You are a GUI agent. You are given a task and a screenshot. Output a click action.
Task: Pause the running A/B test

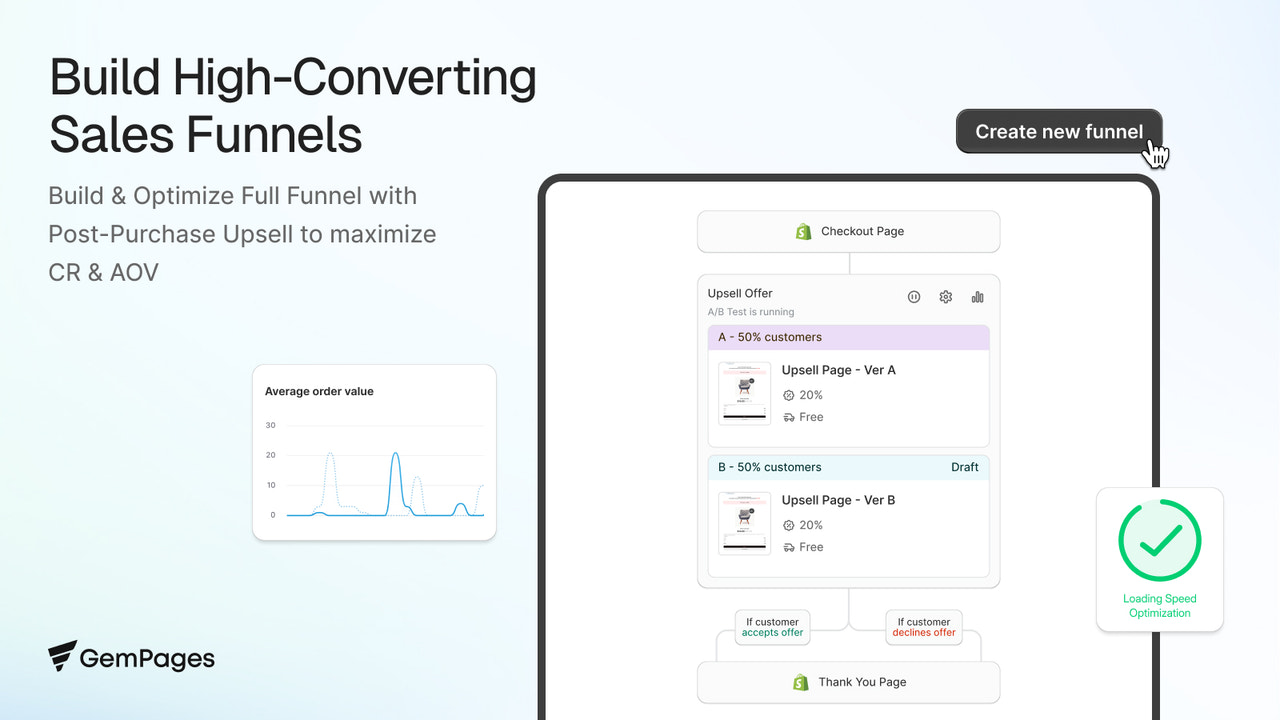click(x=913, y=296)
